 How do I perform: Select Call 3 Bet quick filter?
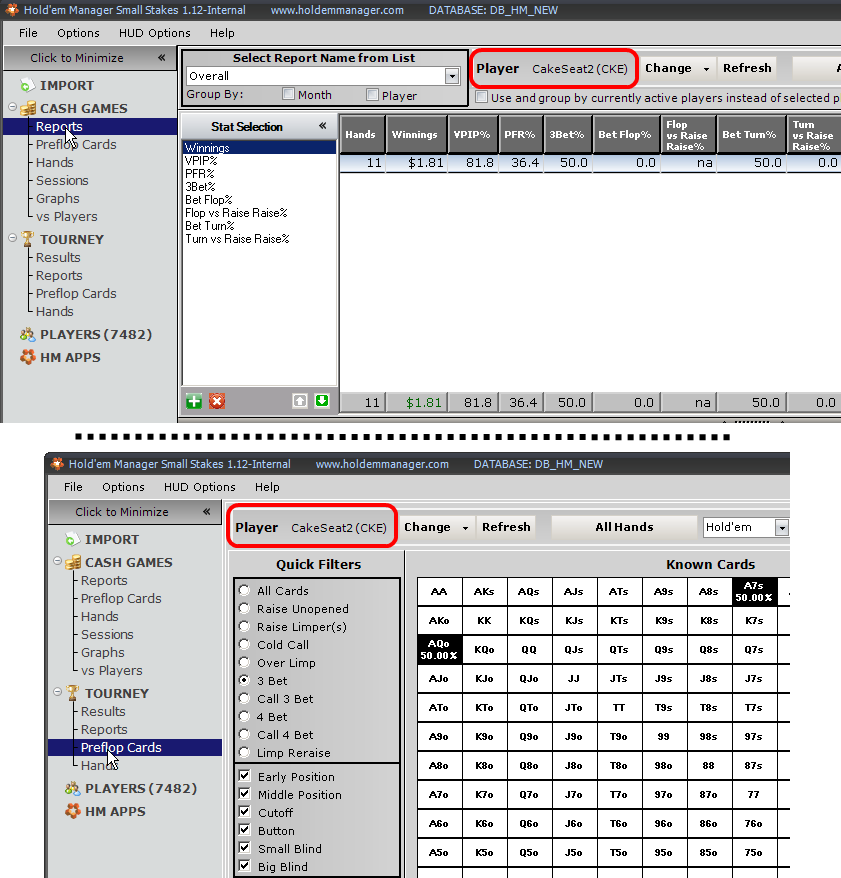244,698
